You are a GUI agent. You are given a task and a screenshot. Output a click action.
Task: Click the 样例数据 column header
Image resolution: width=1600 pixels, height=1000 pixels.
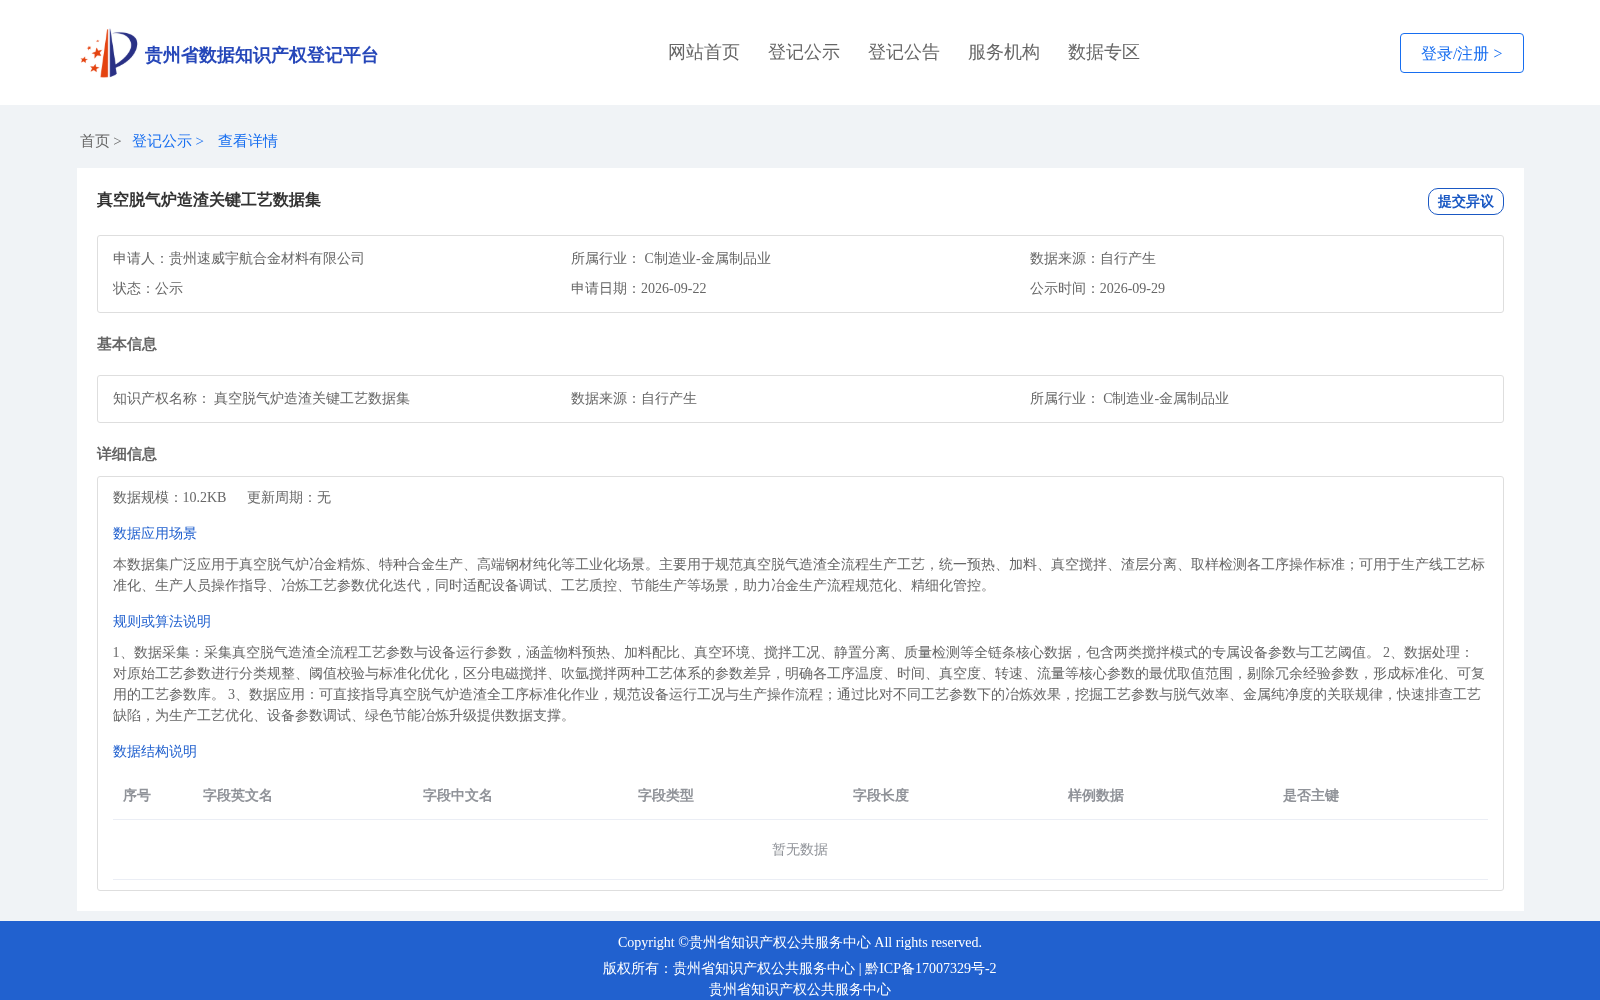(1096, 796)
